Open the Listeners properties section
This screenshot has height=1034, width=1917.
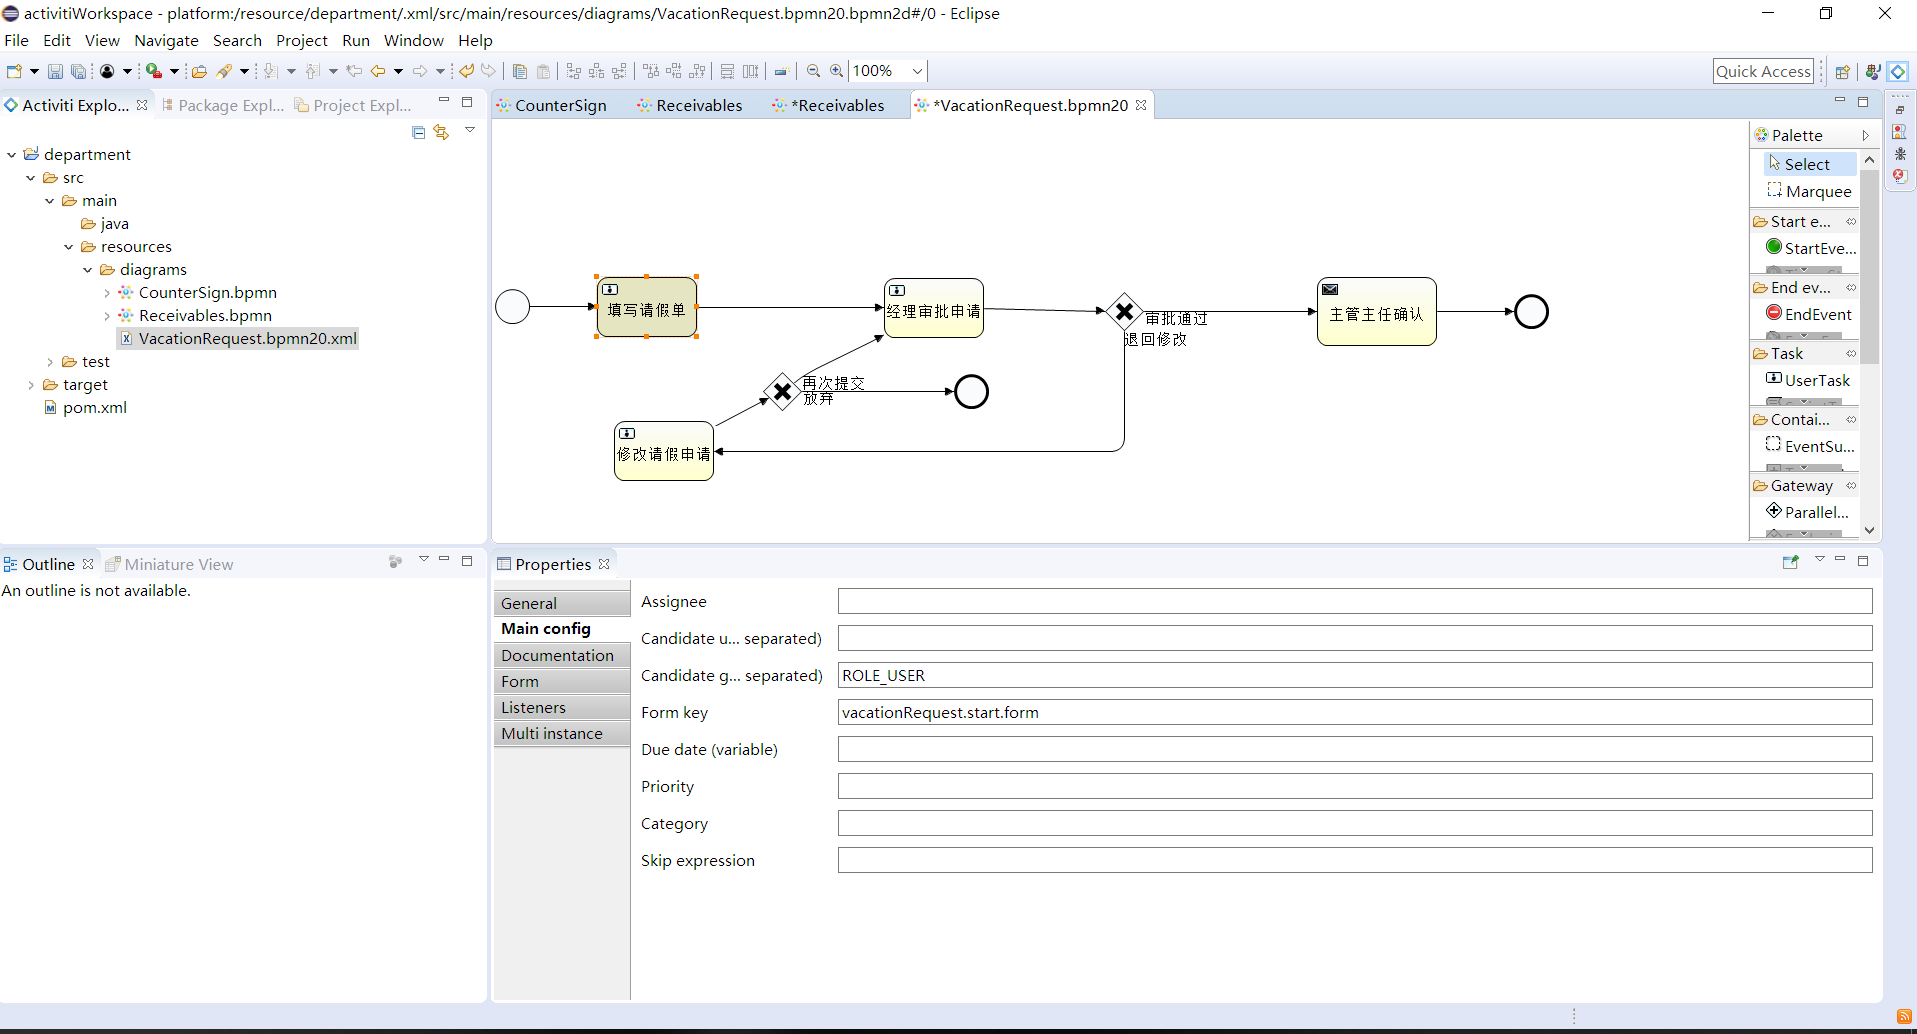562,707
